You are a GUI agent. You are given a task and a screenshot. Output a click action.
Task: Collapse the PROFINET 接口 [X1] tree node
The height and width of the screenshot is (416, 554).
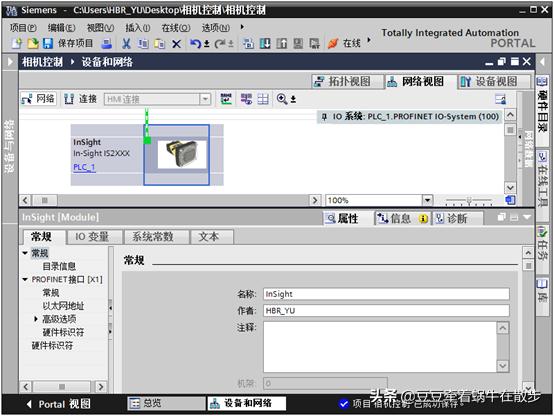[x=25, y=279]
